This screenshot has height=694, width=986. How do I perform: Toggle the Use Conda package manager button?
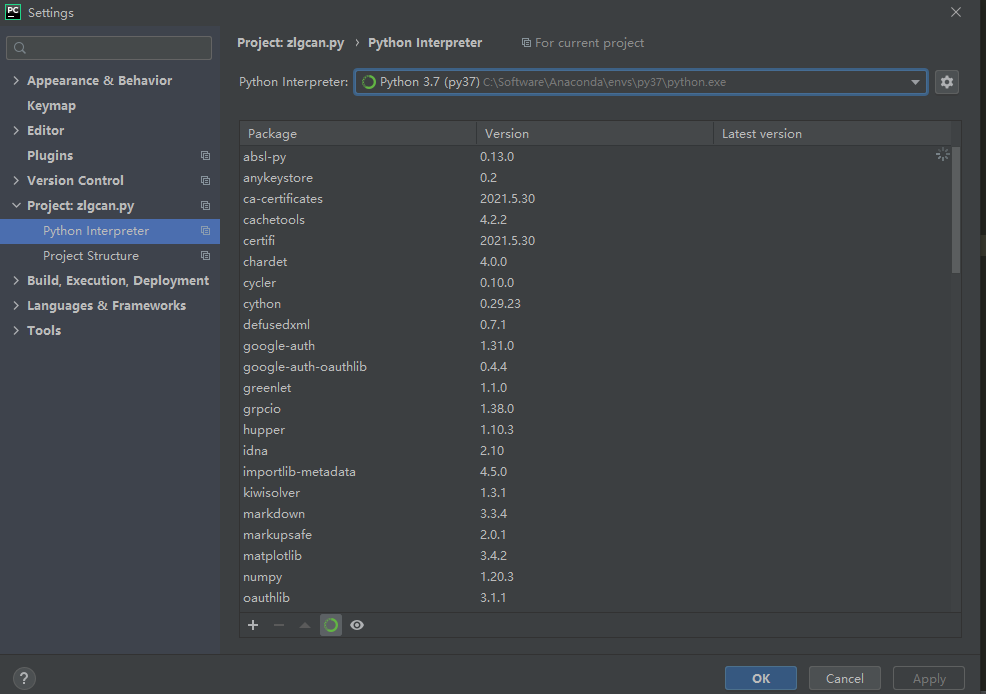[x=331, y=625]
